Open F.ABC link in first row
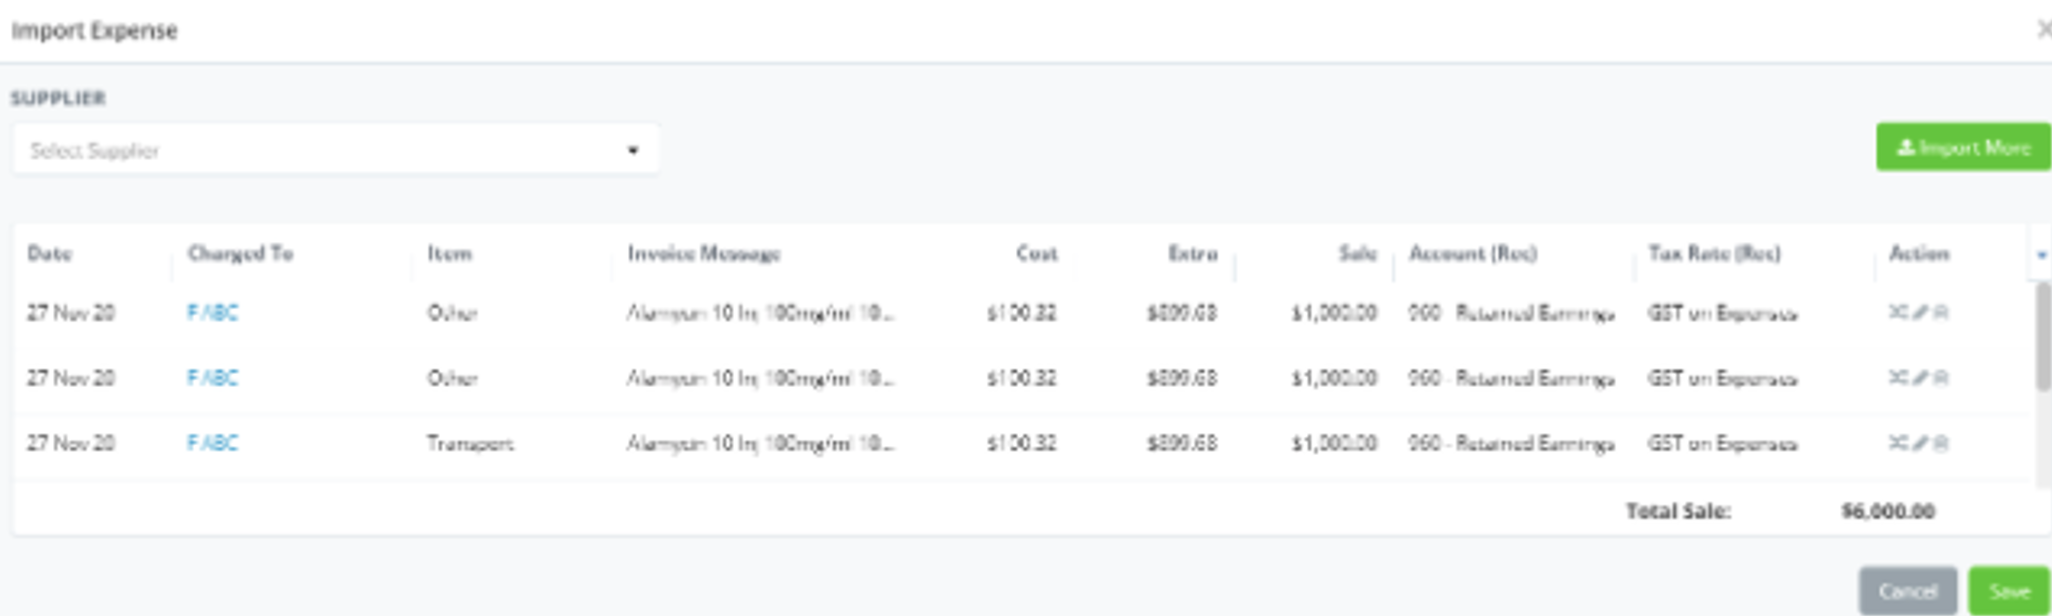The height and width of the screenshot is (616, 2052). click(212, 312)
